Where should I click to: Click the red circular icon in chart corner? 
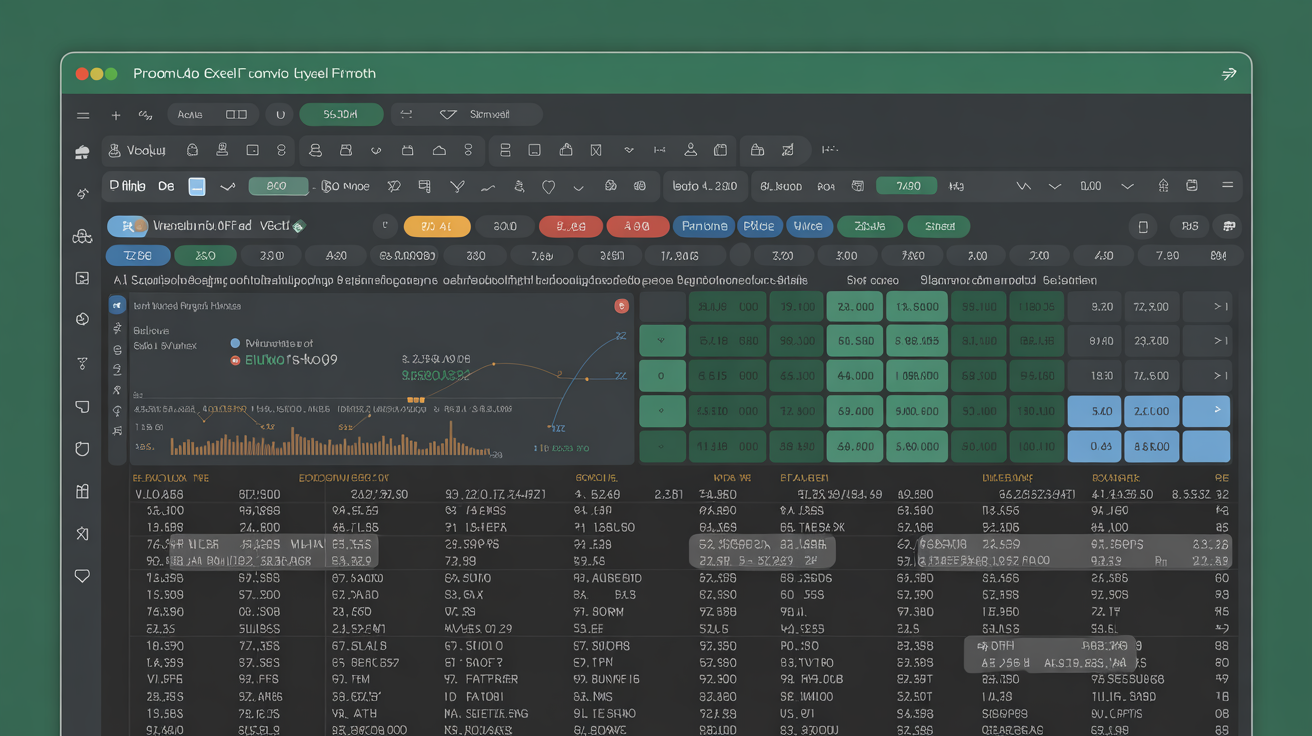621,306
